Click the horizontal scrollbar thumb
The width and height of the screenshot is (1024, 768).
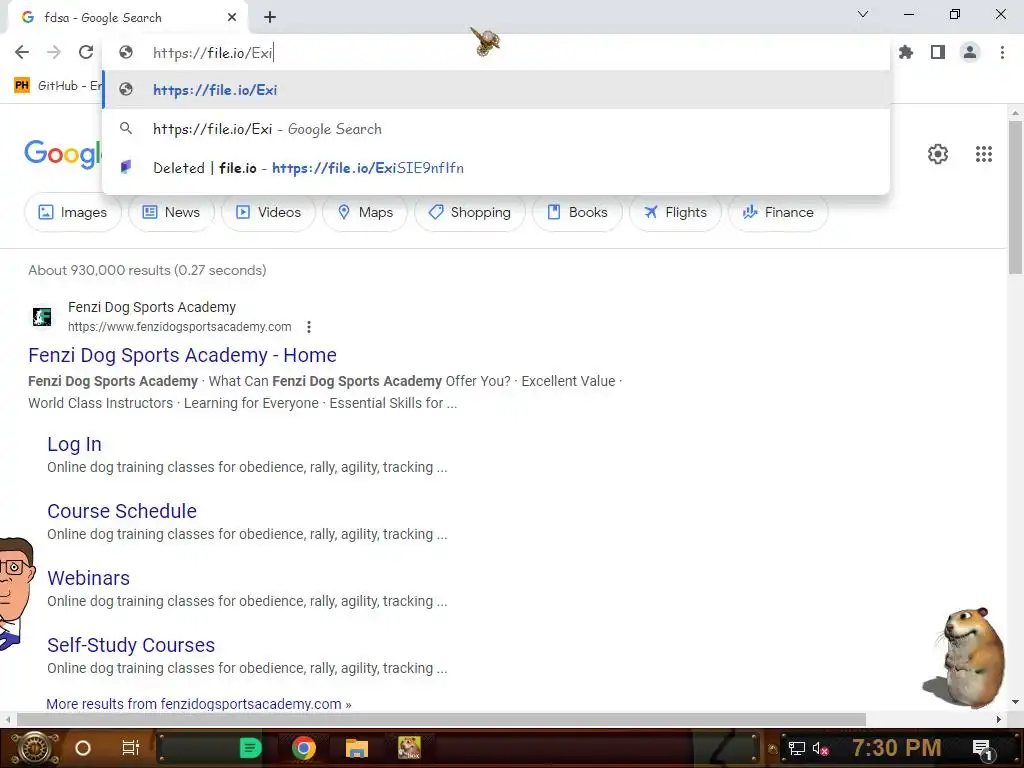pos(441,720)
